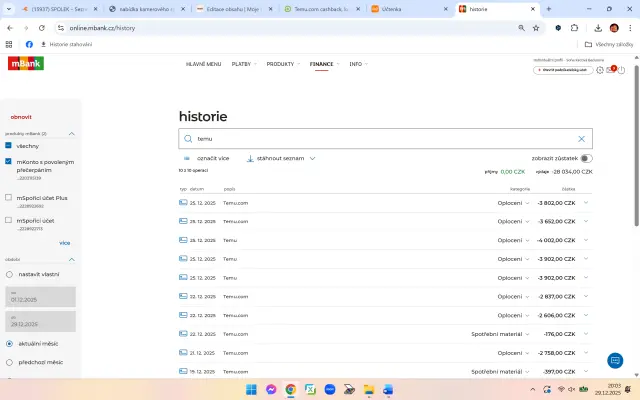Click the mBank logo
This screenshot has width=640, height=400.
point(25,64)
